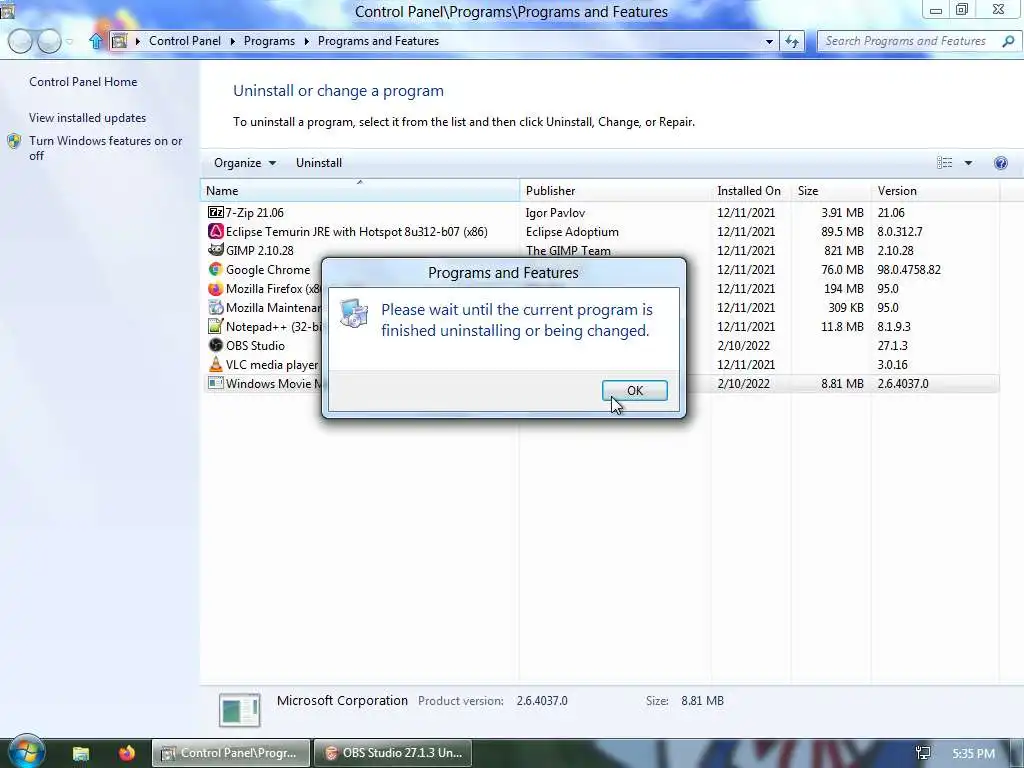This screenshot has width=1024, height=768.
Task: Sort by the Version column header
Action: [935, 191]
